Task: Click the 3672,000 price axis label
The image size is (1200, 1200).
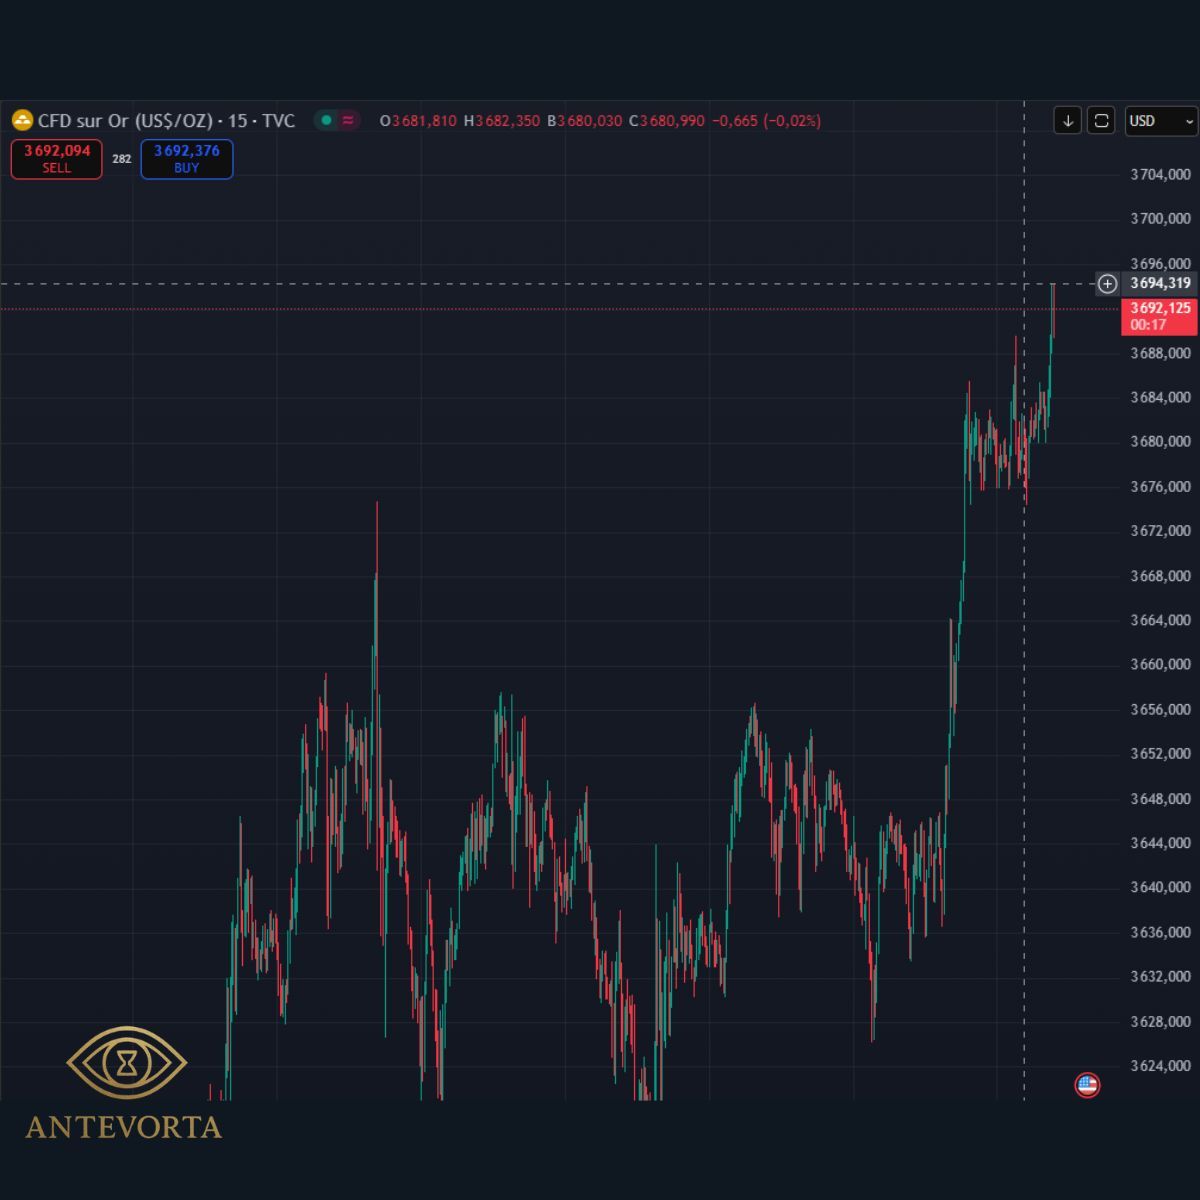Action: tap(1160, 531)
